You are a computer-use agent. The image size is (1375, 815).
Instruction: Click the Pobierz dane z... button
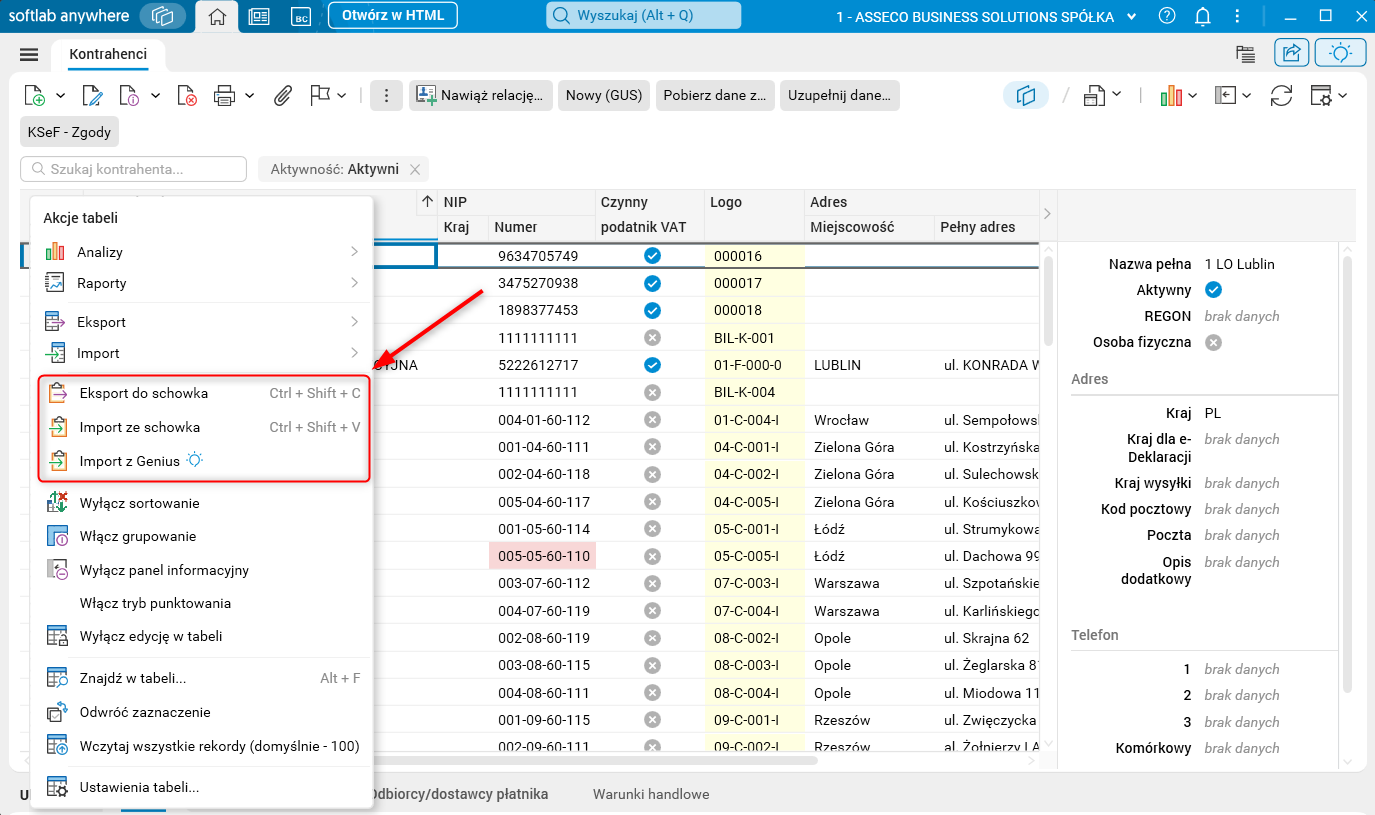tap(715, 95)
